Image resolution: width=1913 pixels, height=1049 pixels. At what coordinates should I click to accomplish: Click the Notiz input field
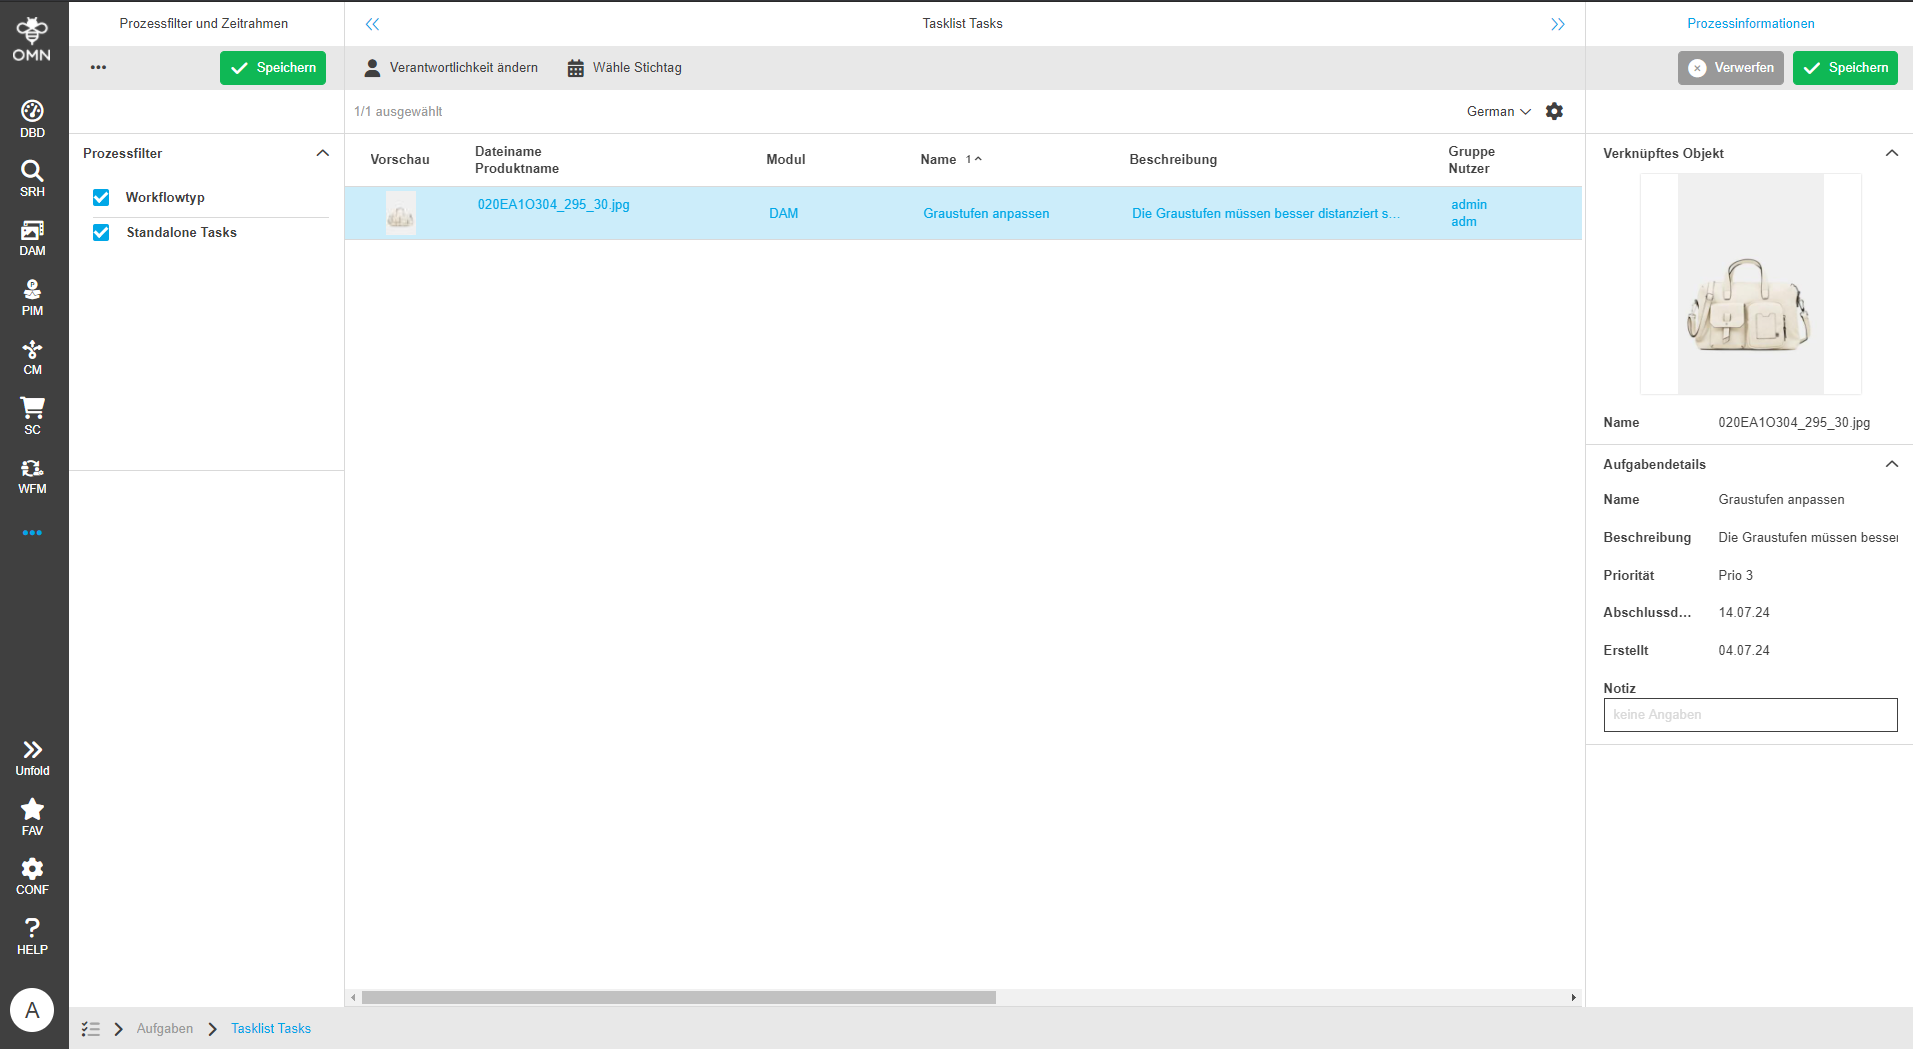point(1749,714)
